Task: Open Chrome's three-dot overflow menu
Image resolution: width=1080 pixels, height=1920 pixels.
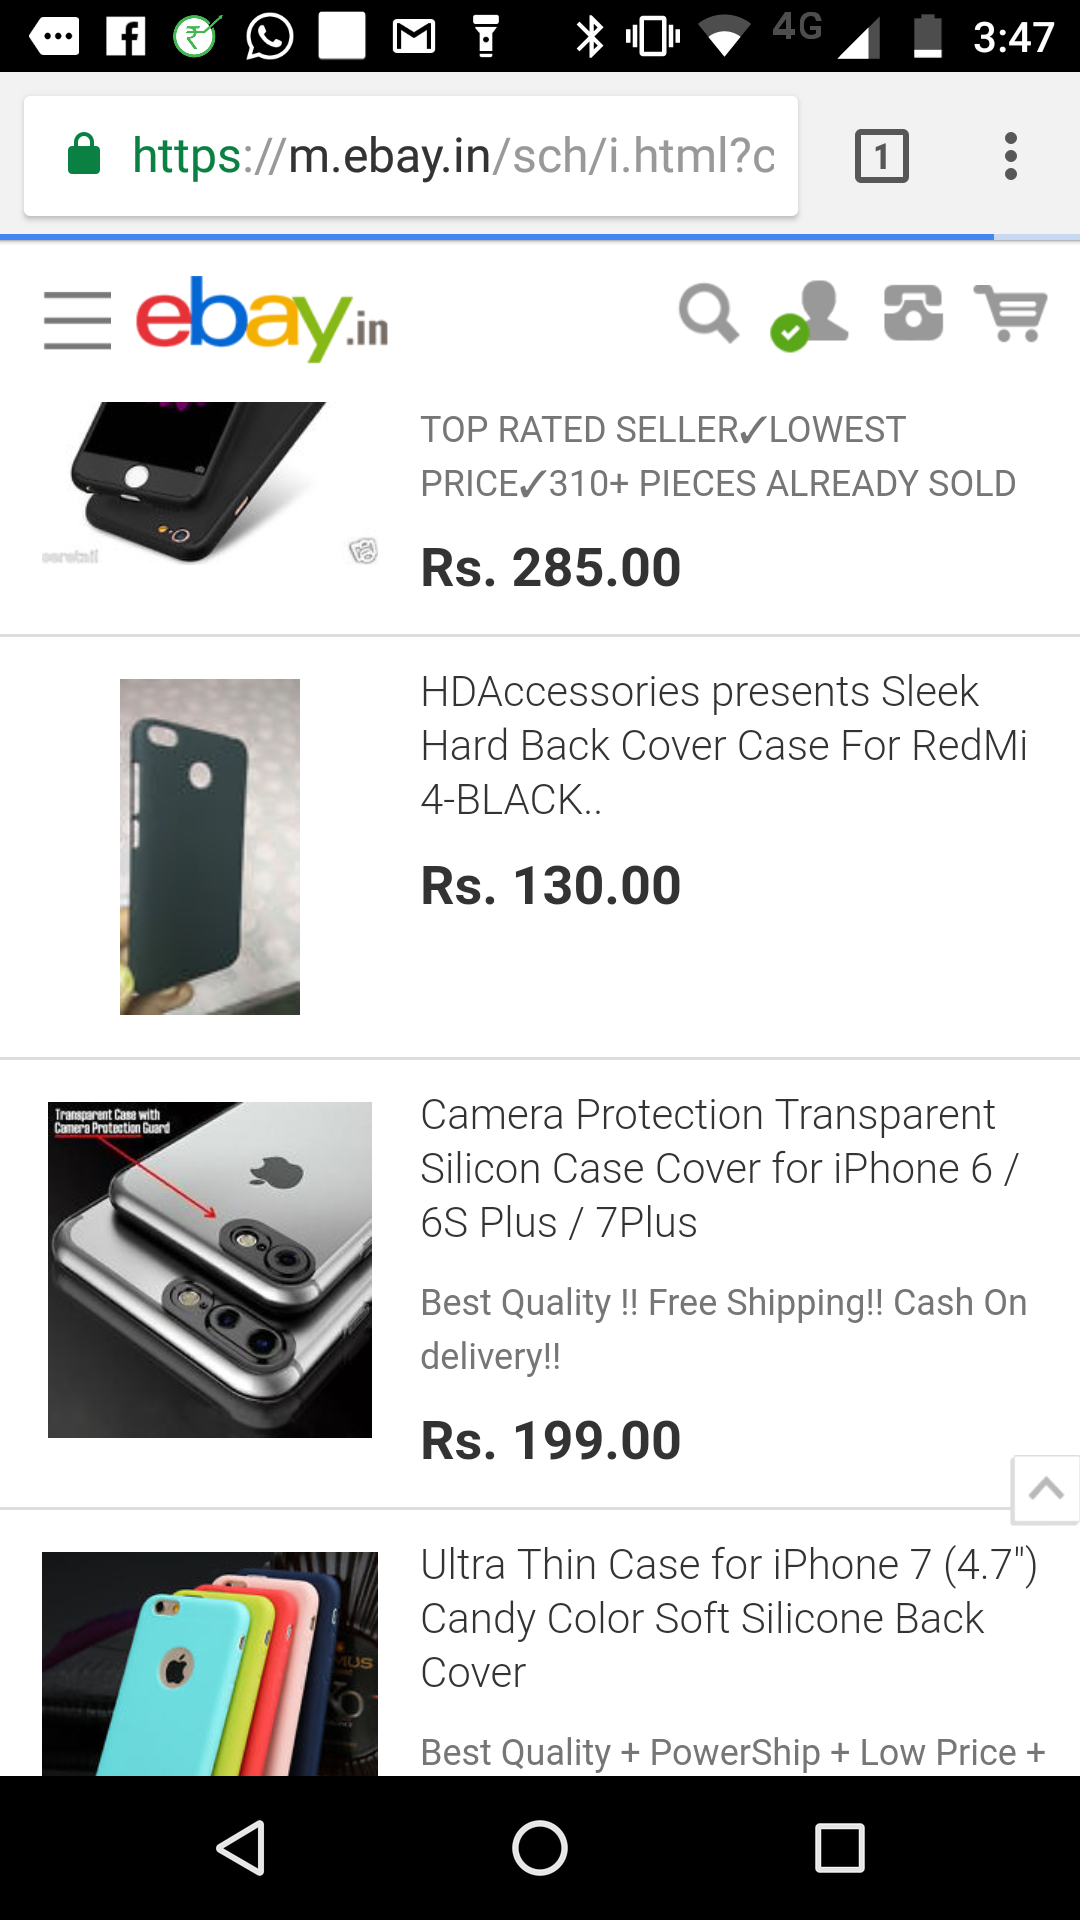Action: [1011, 156]
